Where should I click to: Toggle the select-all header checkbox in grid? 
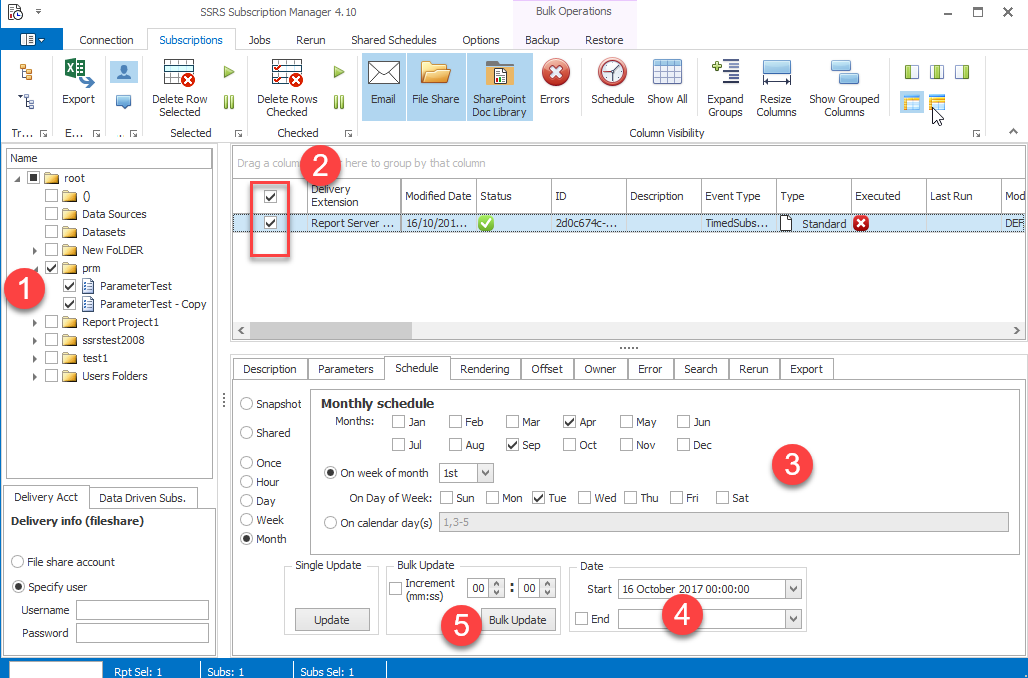[x=270, y=196]
